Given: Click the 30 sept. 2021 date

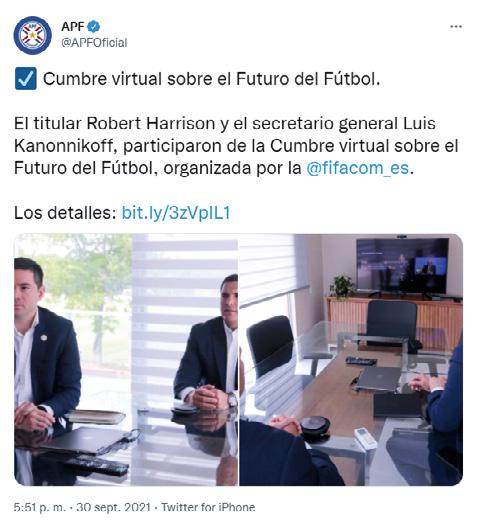Looking at the screenshot, I should pos(113,507).
